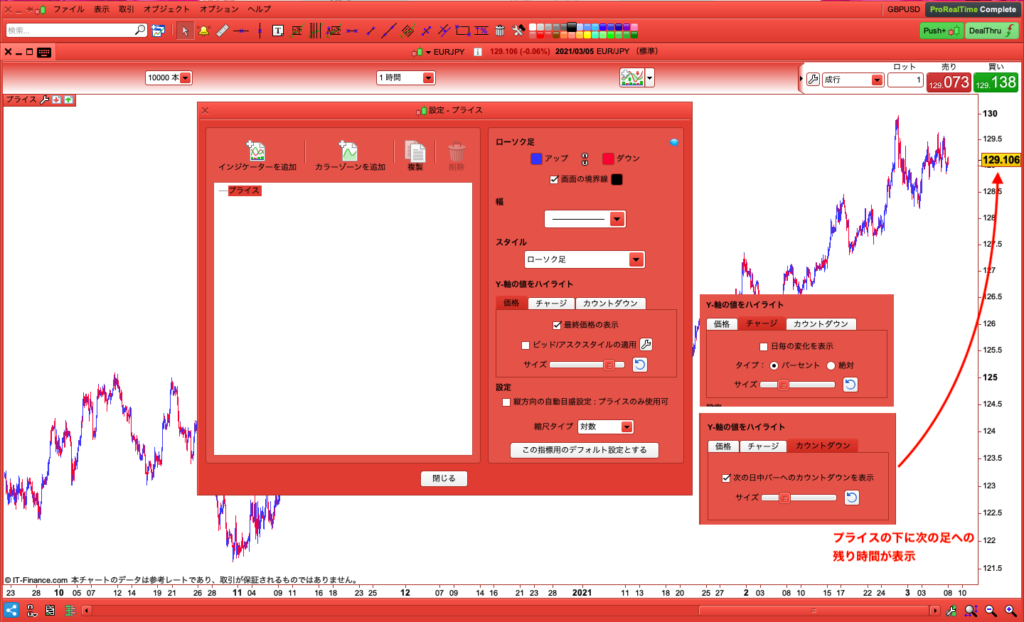Toggle 次の日中バーへのカウントダウンを表示 checkbox

726,478
